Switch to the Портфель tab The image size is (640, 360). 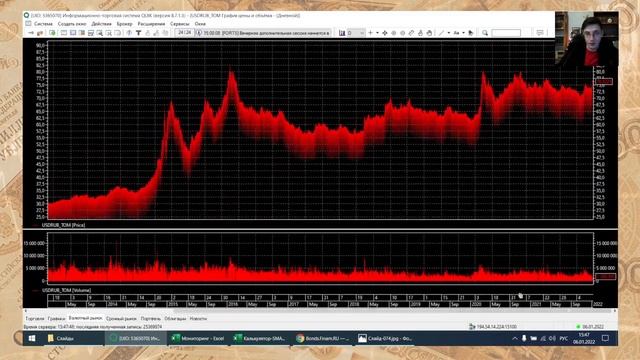[x=151, y=319]
